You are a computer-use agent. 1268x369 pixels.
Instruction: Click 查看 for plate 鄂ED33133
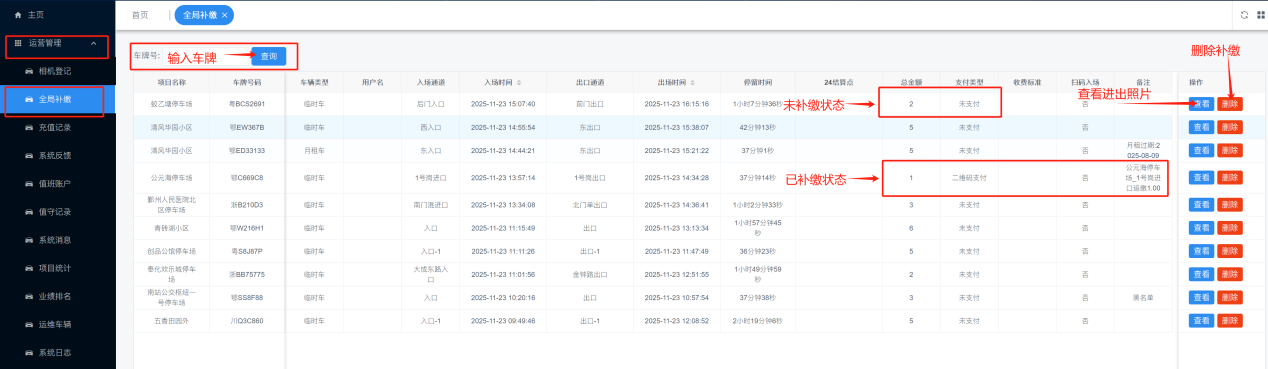click(1200, 151)
